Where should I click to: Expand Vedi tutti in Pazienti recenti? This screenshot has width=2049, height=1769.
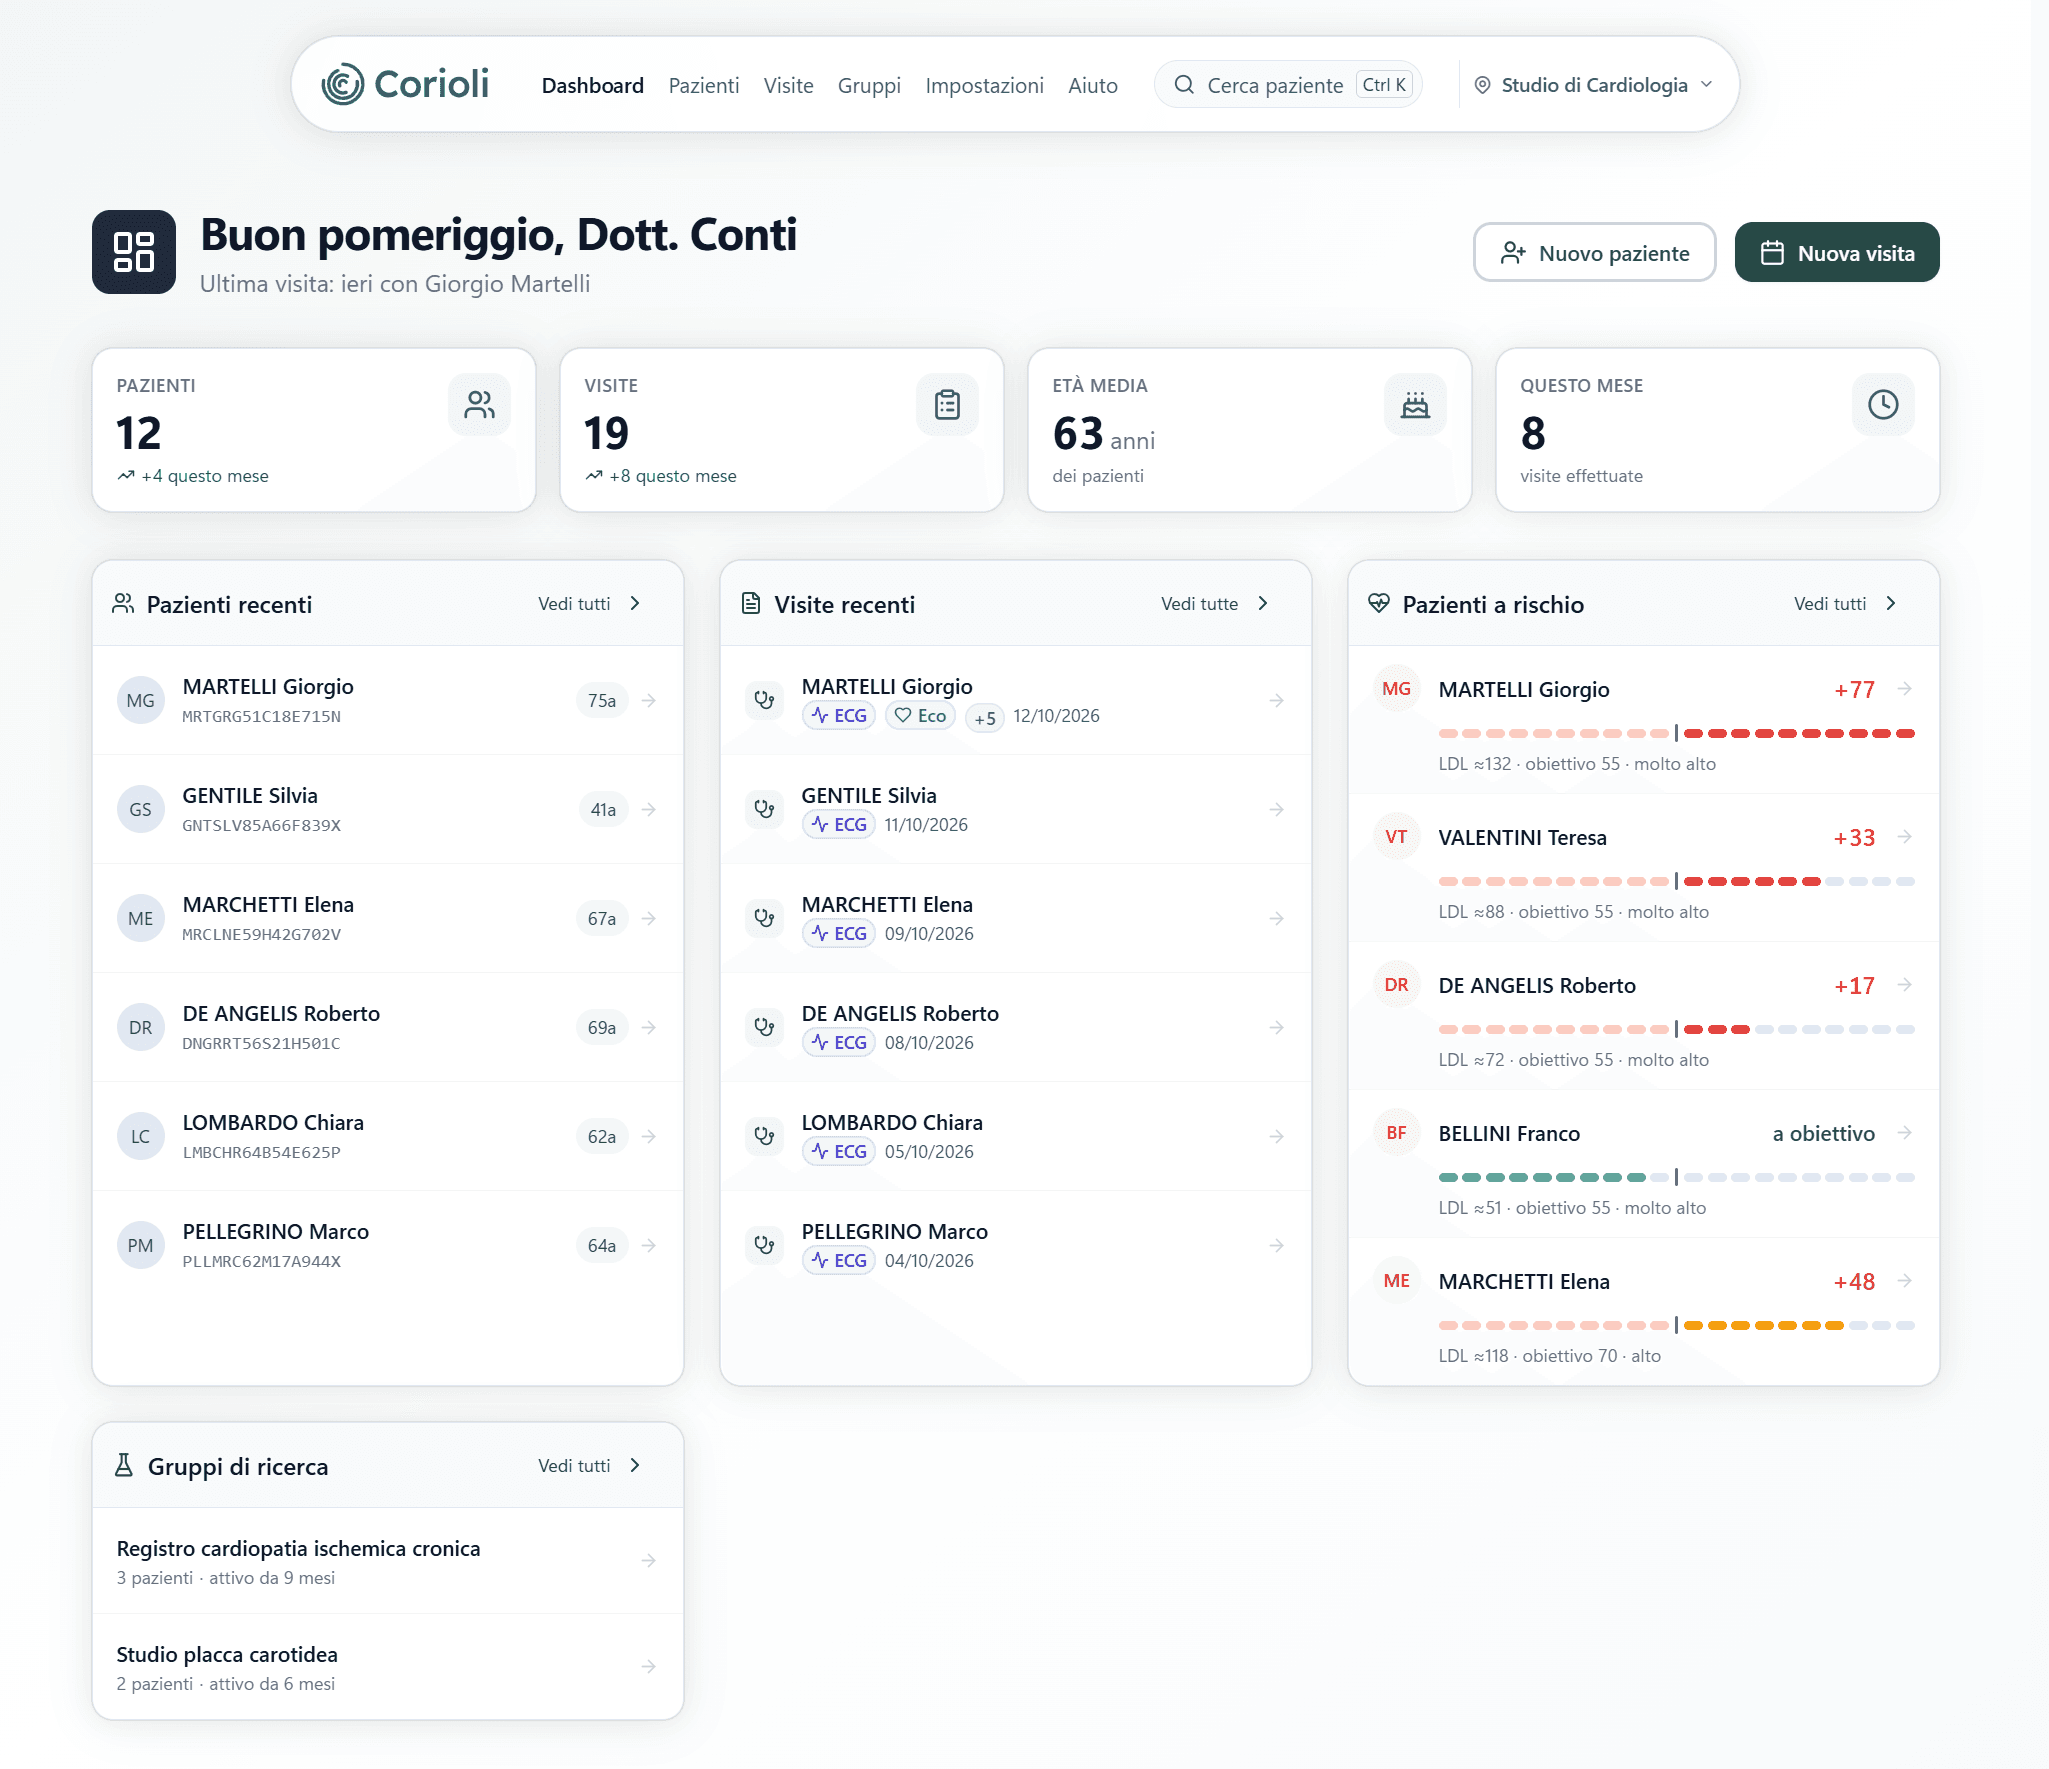tap(589, 603)
